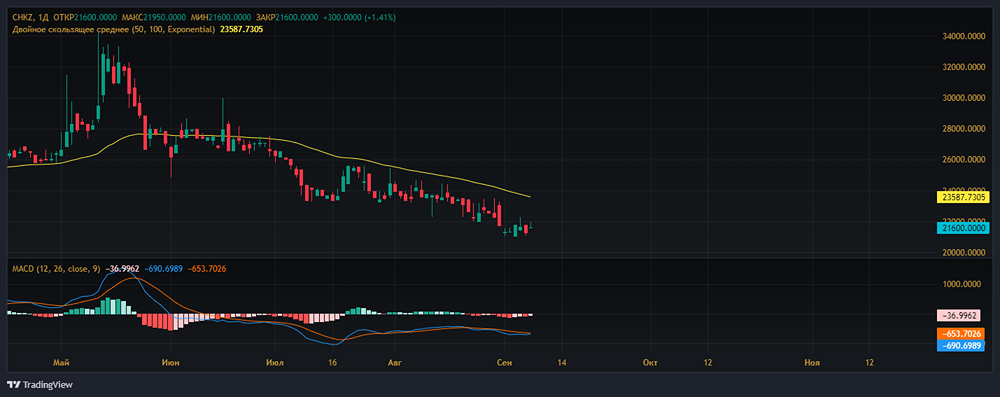
Task: Click the 20000.0000 price scale level
Action: (x=964, y=253)
